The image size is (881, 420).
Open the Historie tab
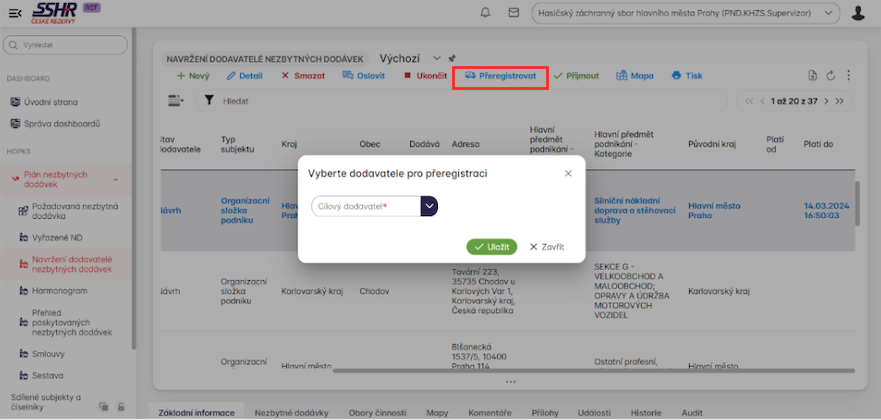pos(645,411)
